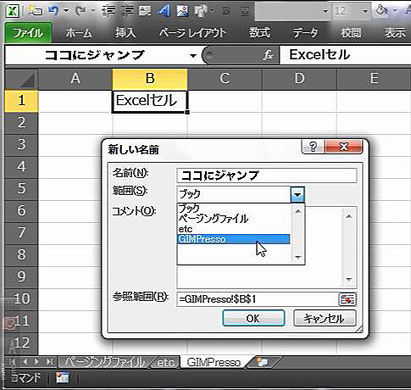Click the insert function fx icon
The image size is (411, 390).
(x=268, y=55)
